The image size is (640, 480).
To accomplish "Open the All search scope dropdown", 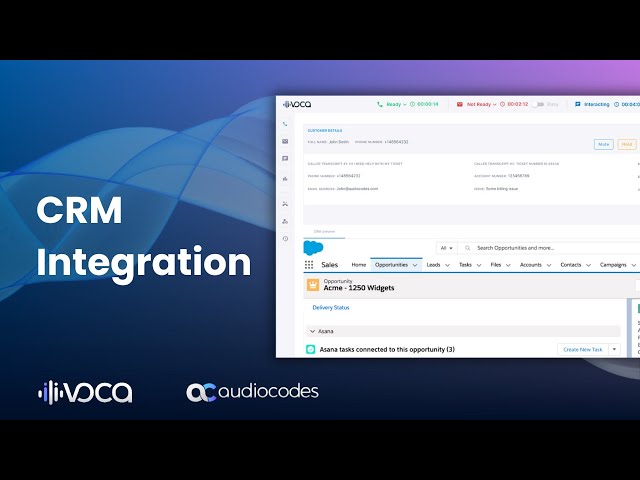I will point(447,248).
